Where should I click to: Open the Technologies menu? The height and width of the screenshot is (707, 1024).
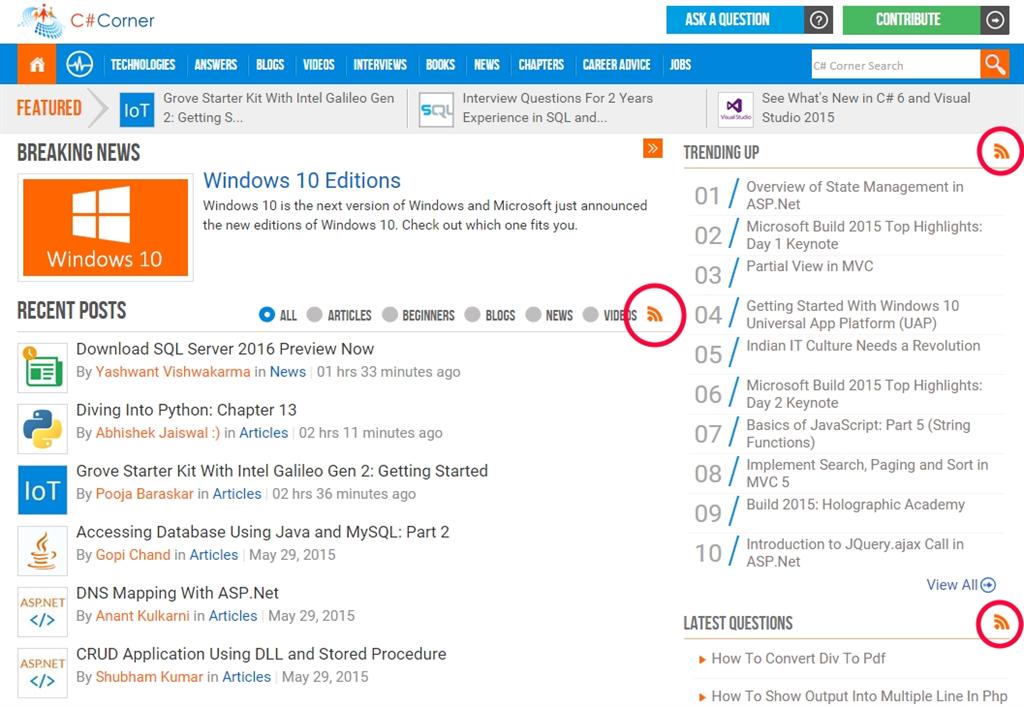pos(142,65)
